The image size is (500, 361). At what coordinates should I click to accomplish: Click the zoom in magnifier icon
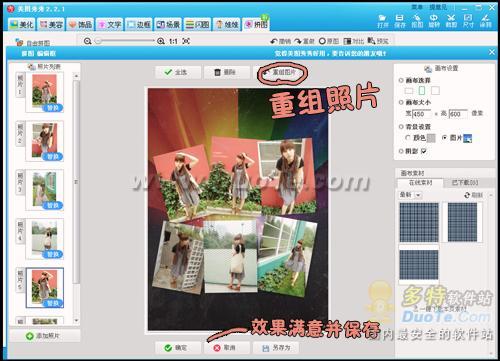pyautogui.click(x=161, y=41)
